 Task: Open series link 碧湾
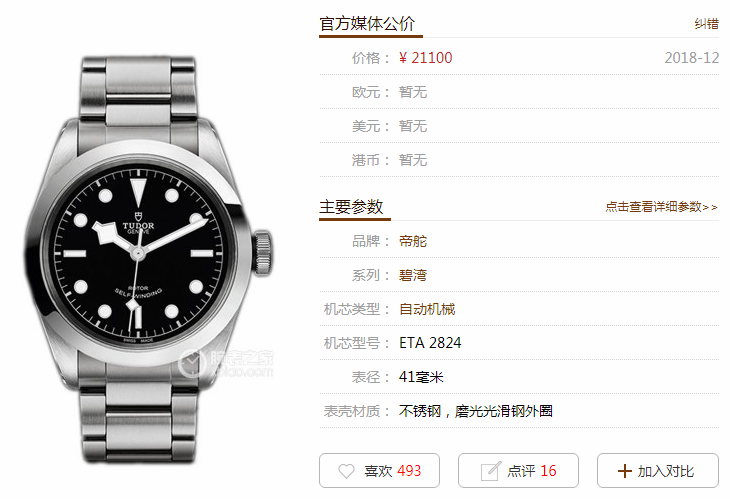412,275
